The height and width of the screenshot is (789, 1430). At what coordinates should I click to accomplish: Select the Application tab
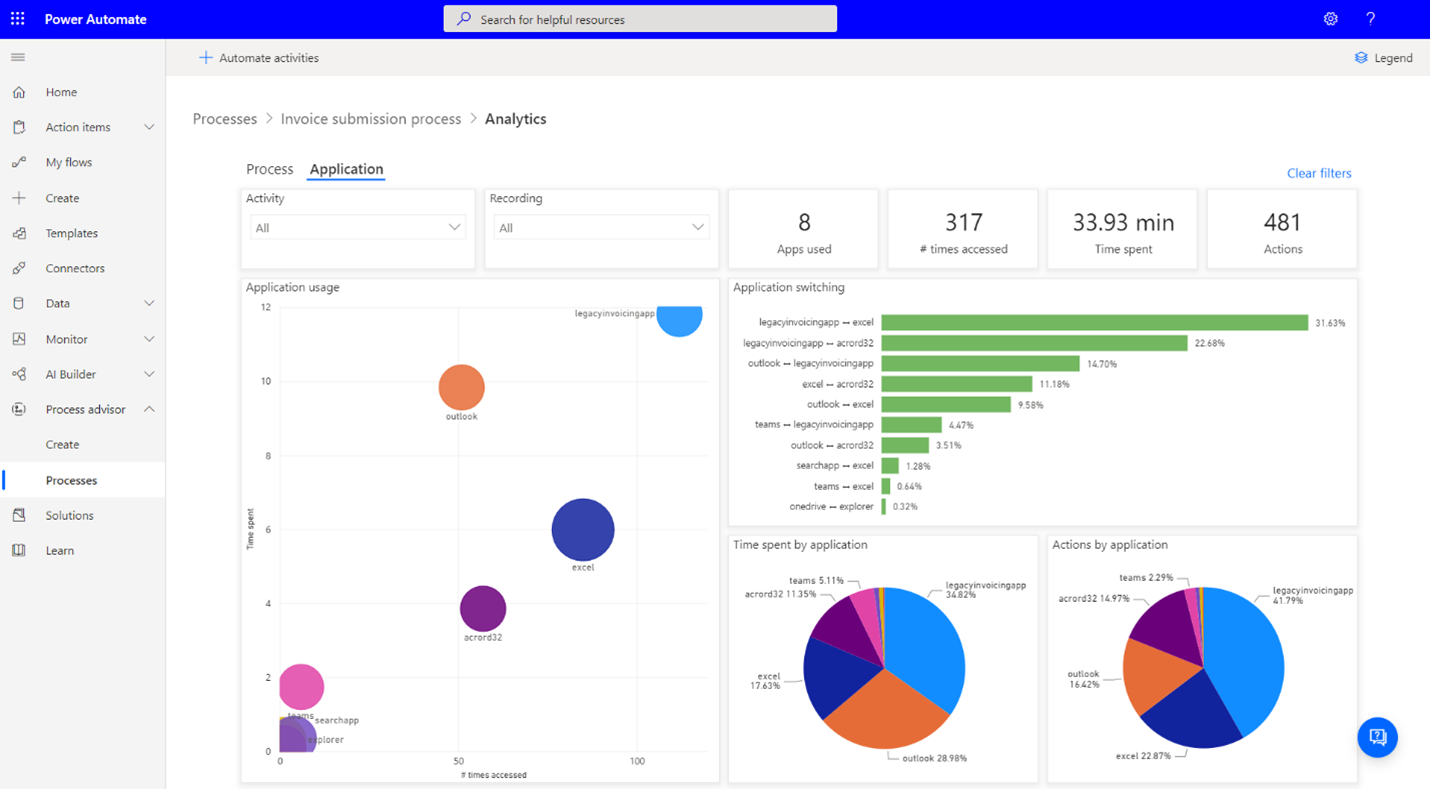tap(346, 169)
